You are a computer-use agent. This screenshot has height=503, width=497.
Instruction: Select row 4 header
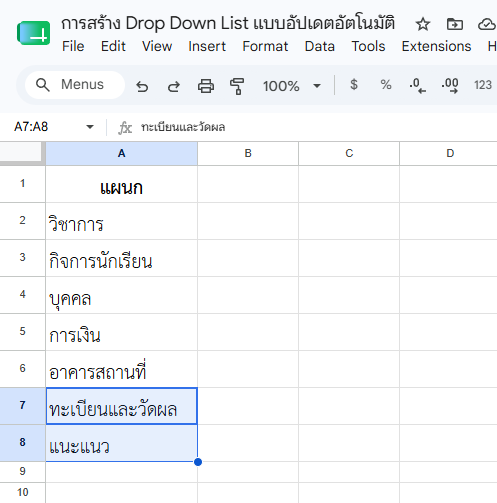point(22,295)
